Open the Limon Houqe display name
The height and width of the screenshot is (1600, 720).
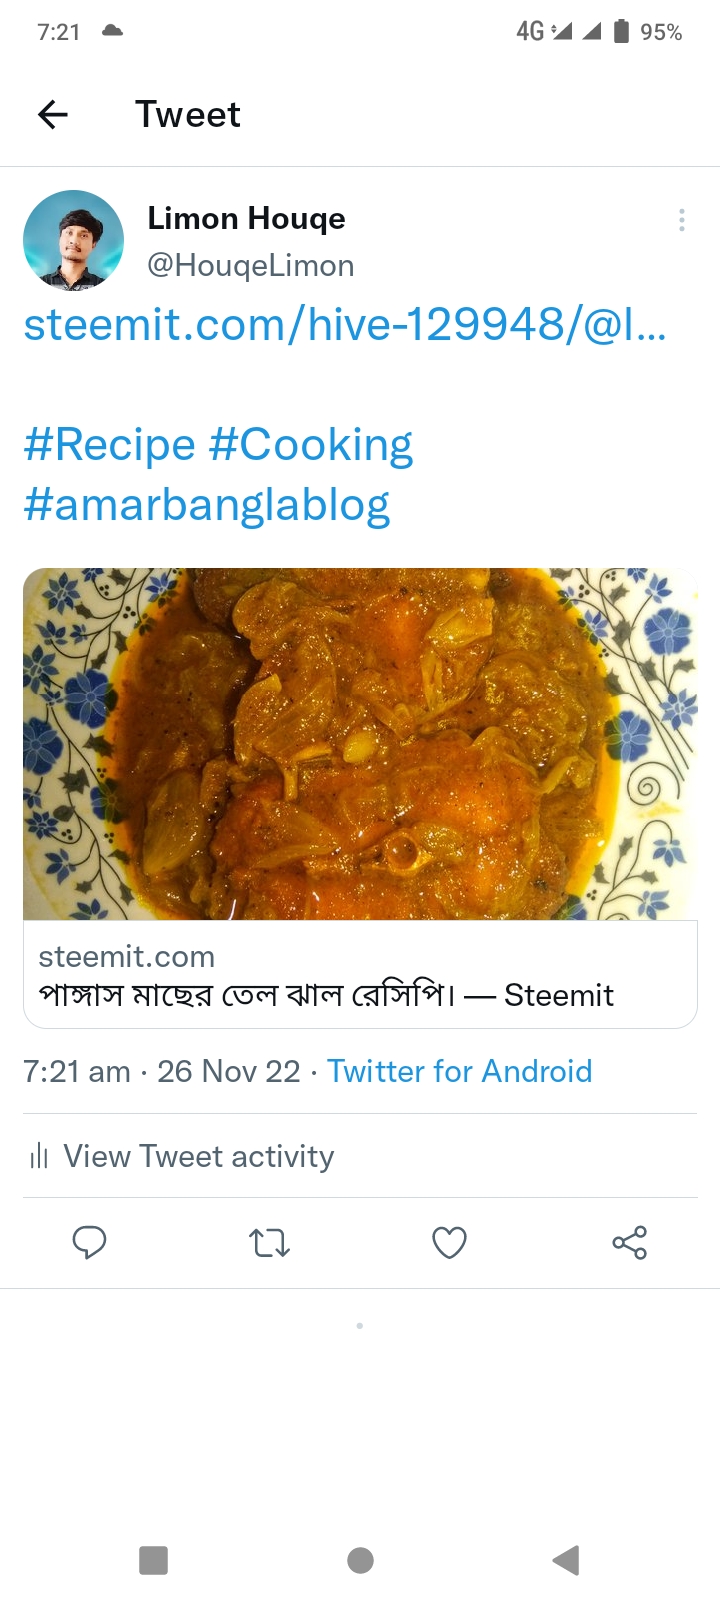[246, 218]
